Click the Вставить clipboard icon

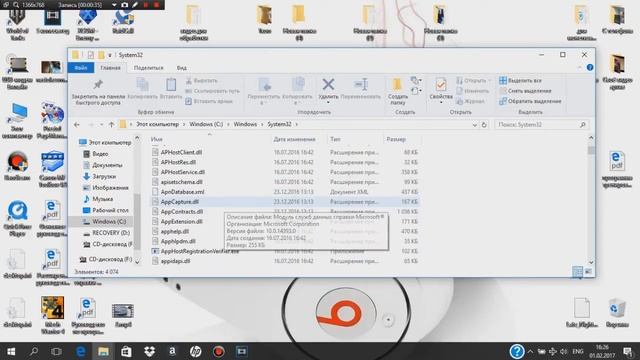pos(171,85)
